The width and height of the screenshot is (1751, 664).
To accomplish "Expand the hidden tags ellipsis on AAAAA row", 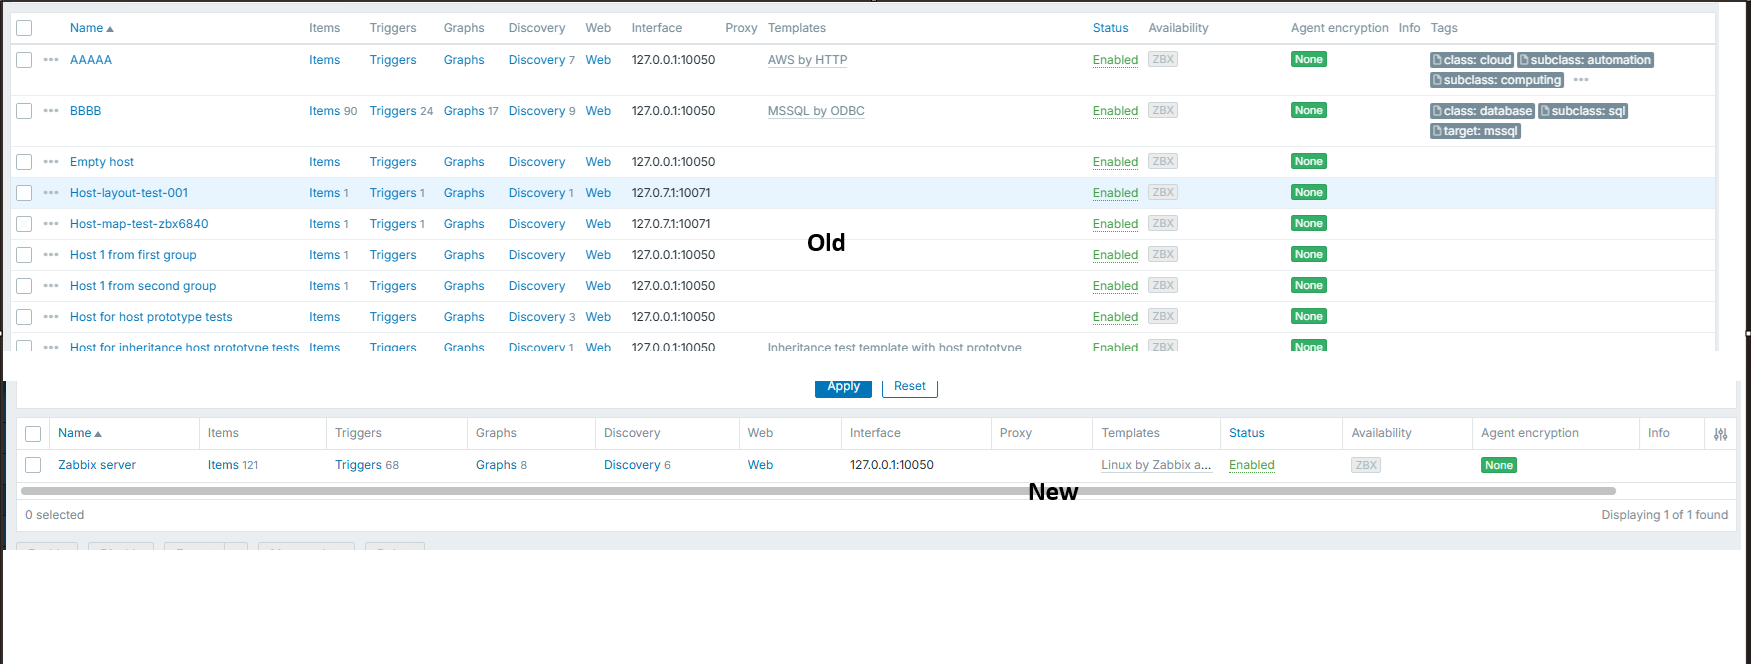I will [1581, 80].
